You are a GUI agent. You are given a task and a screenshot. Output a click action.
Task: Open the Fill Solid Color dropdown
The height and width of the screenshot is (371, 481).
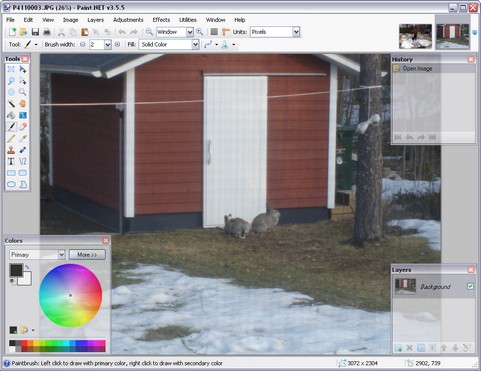pyautogui.click(x=195, y=45)
